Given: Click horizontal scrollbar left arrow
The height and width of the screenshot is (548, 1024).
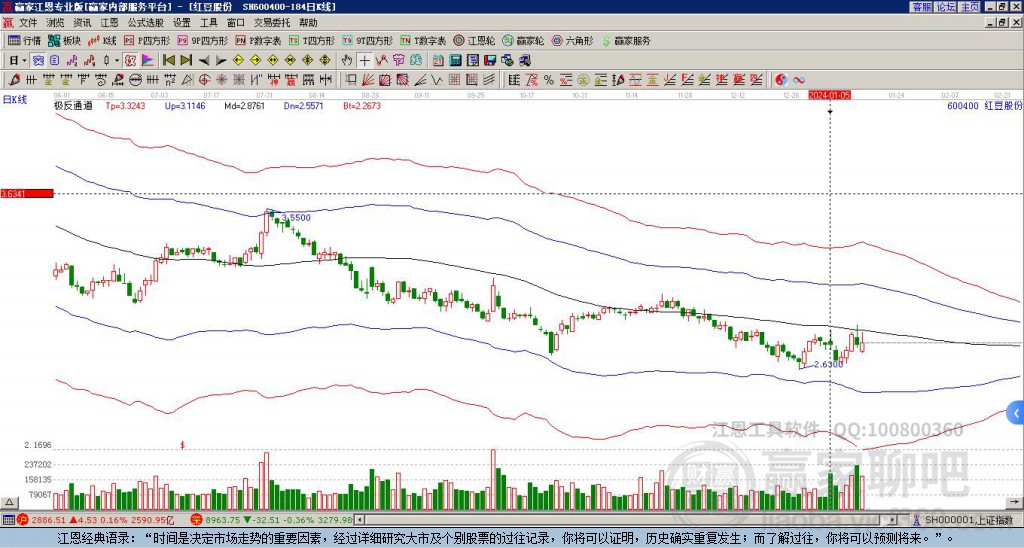Looking at the screenshot, I should 359,520.
